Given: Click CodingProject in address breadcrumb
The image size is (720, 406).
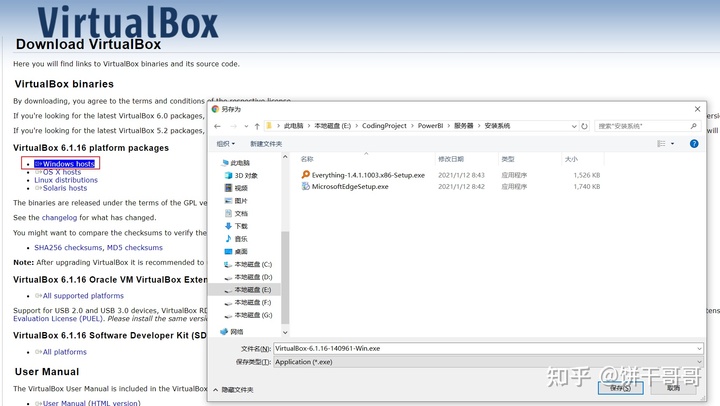Looking at the screenshot, I should coord(384,126).
